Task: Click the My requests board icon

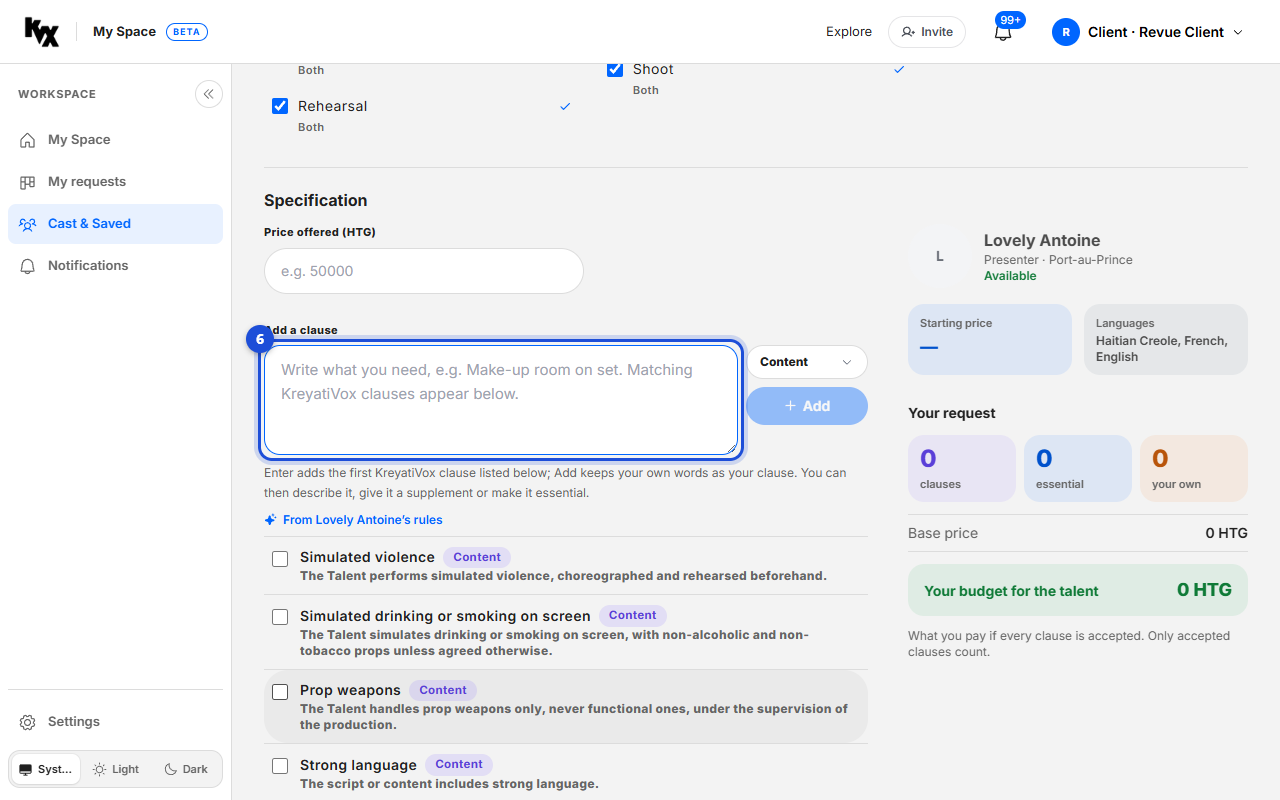Action: click(28, 182)
